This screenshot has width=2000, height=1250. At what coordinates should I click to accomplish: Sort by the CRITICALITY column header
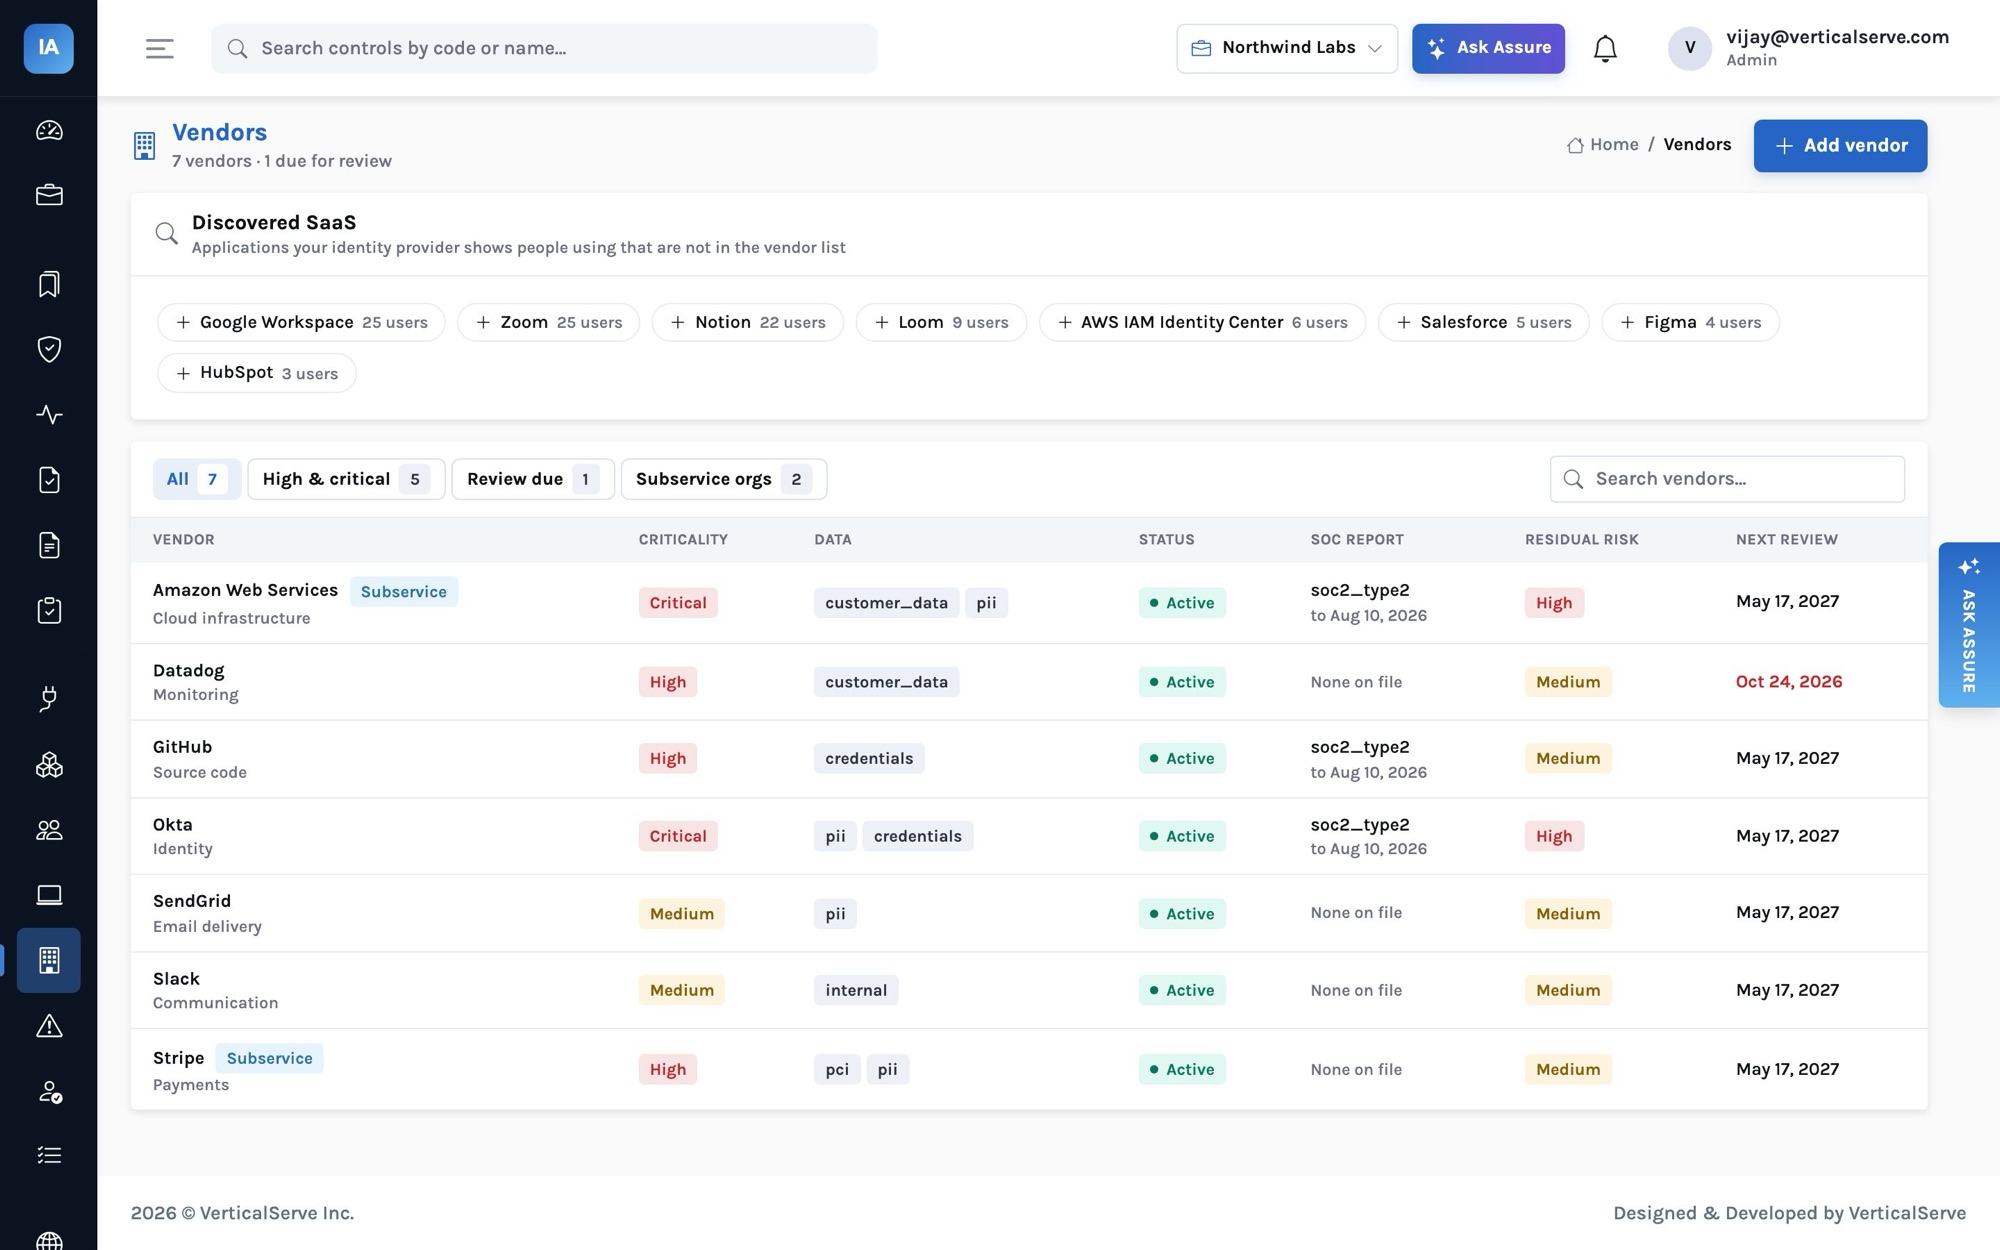point(683,540)
